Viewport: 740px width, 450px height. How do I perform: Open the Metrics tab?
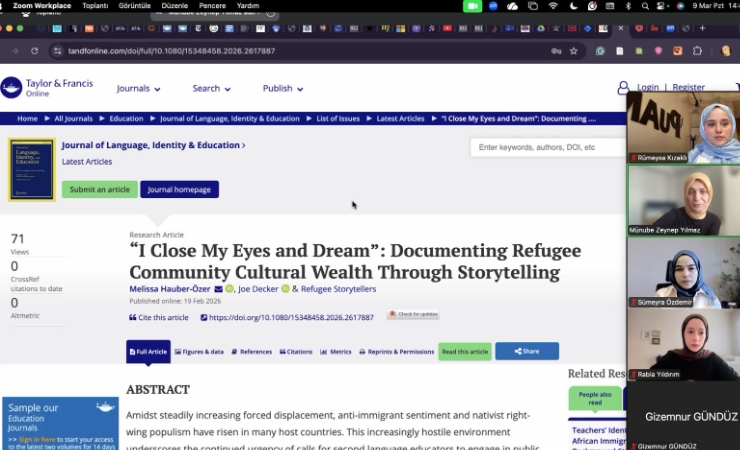[x=336, y=352]
